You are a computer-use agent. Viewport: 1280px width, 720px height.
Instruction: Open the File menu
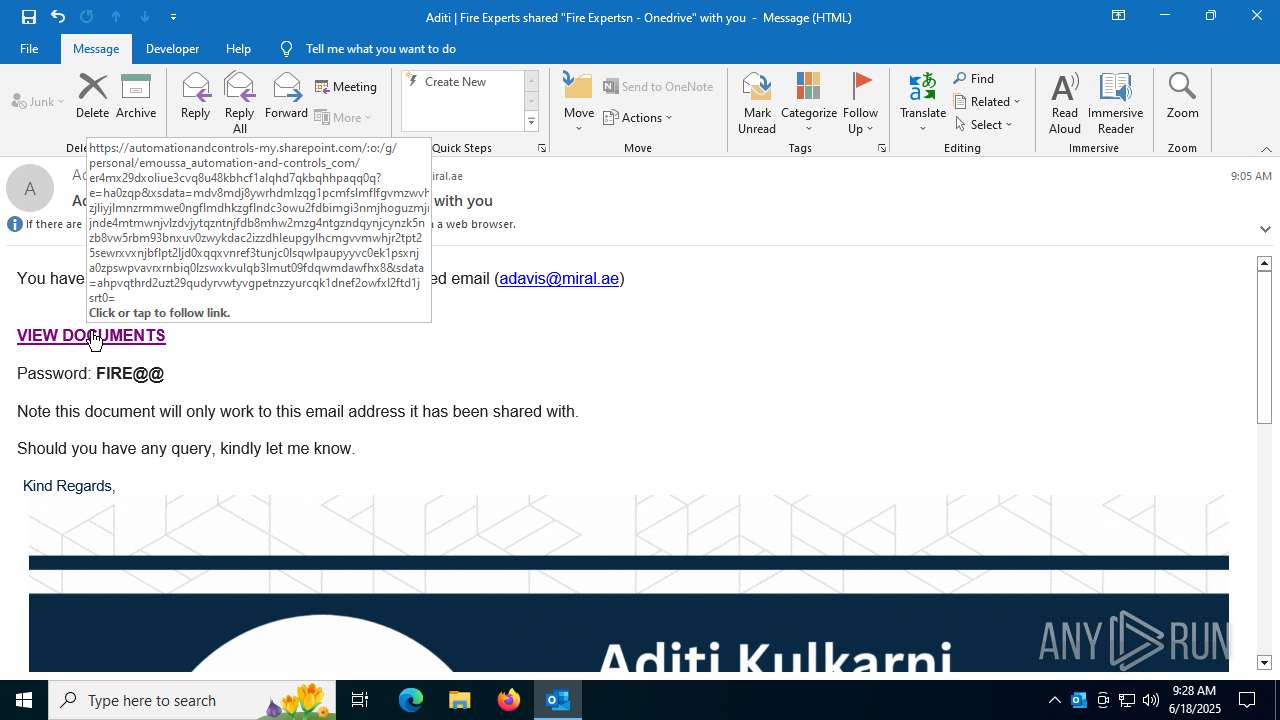pos(29,49)
